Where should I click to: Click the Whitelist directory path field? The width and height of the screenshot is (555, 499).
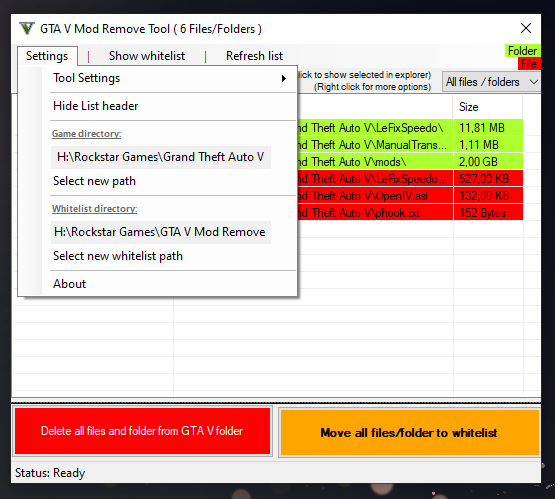[161, 232]
